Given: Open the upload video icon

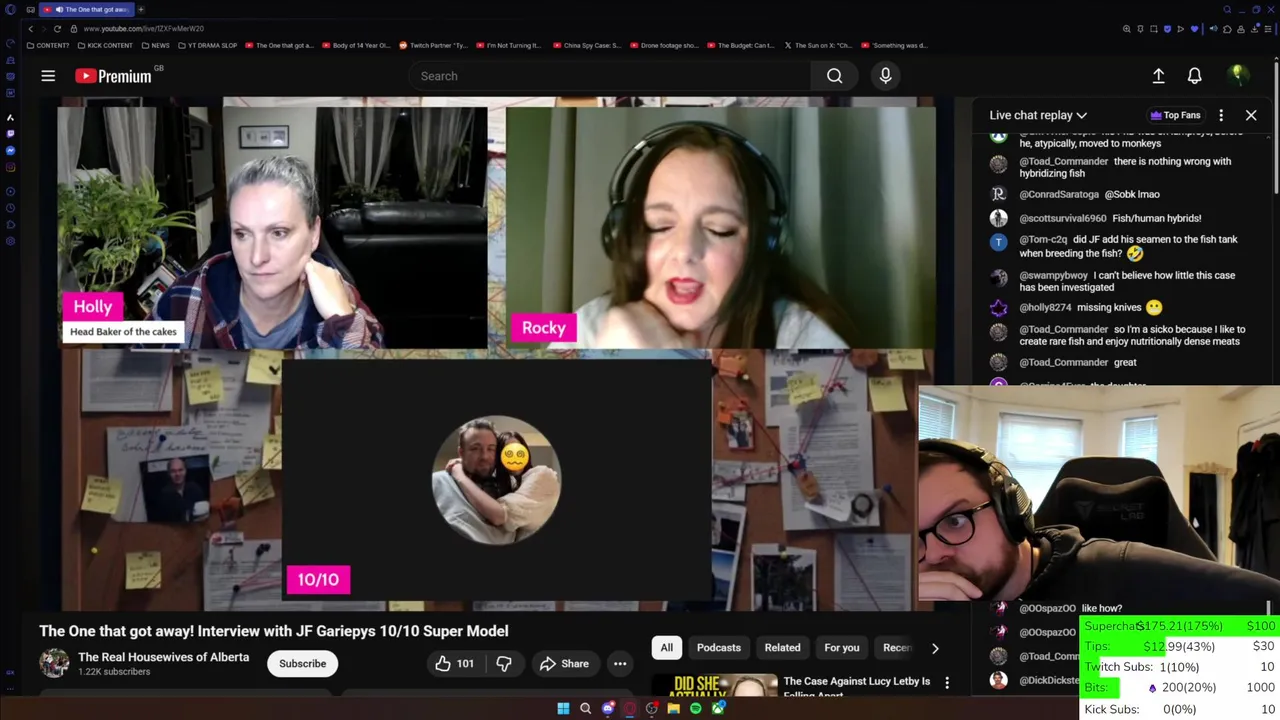Looking at the screenshot, I should tap(1158, 76).
